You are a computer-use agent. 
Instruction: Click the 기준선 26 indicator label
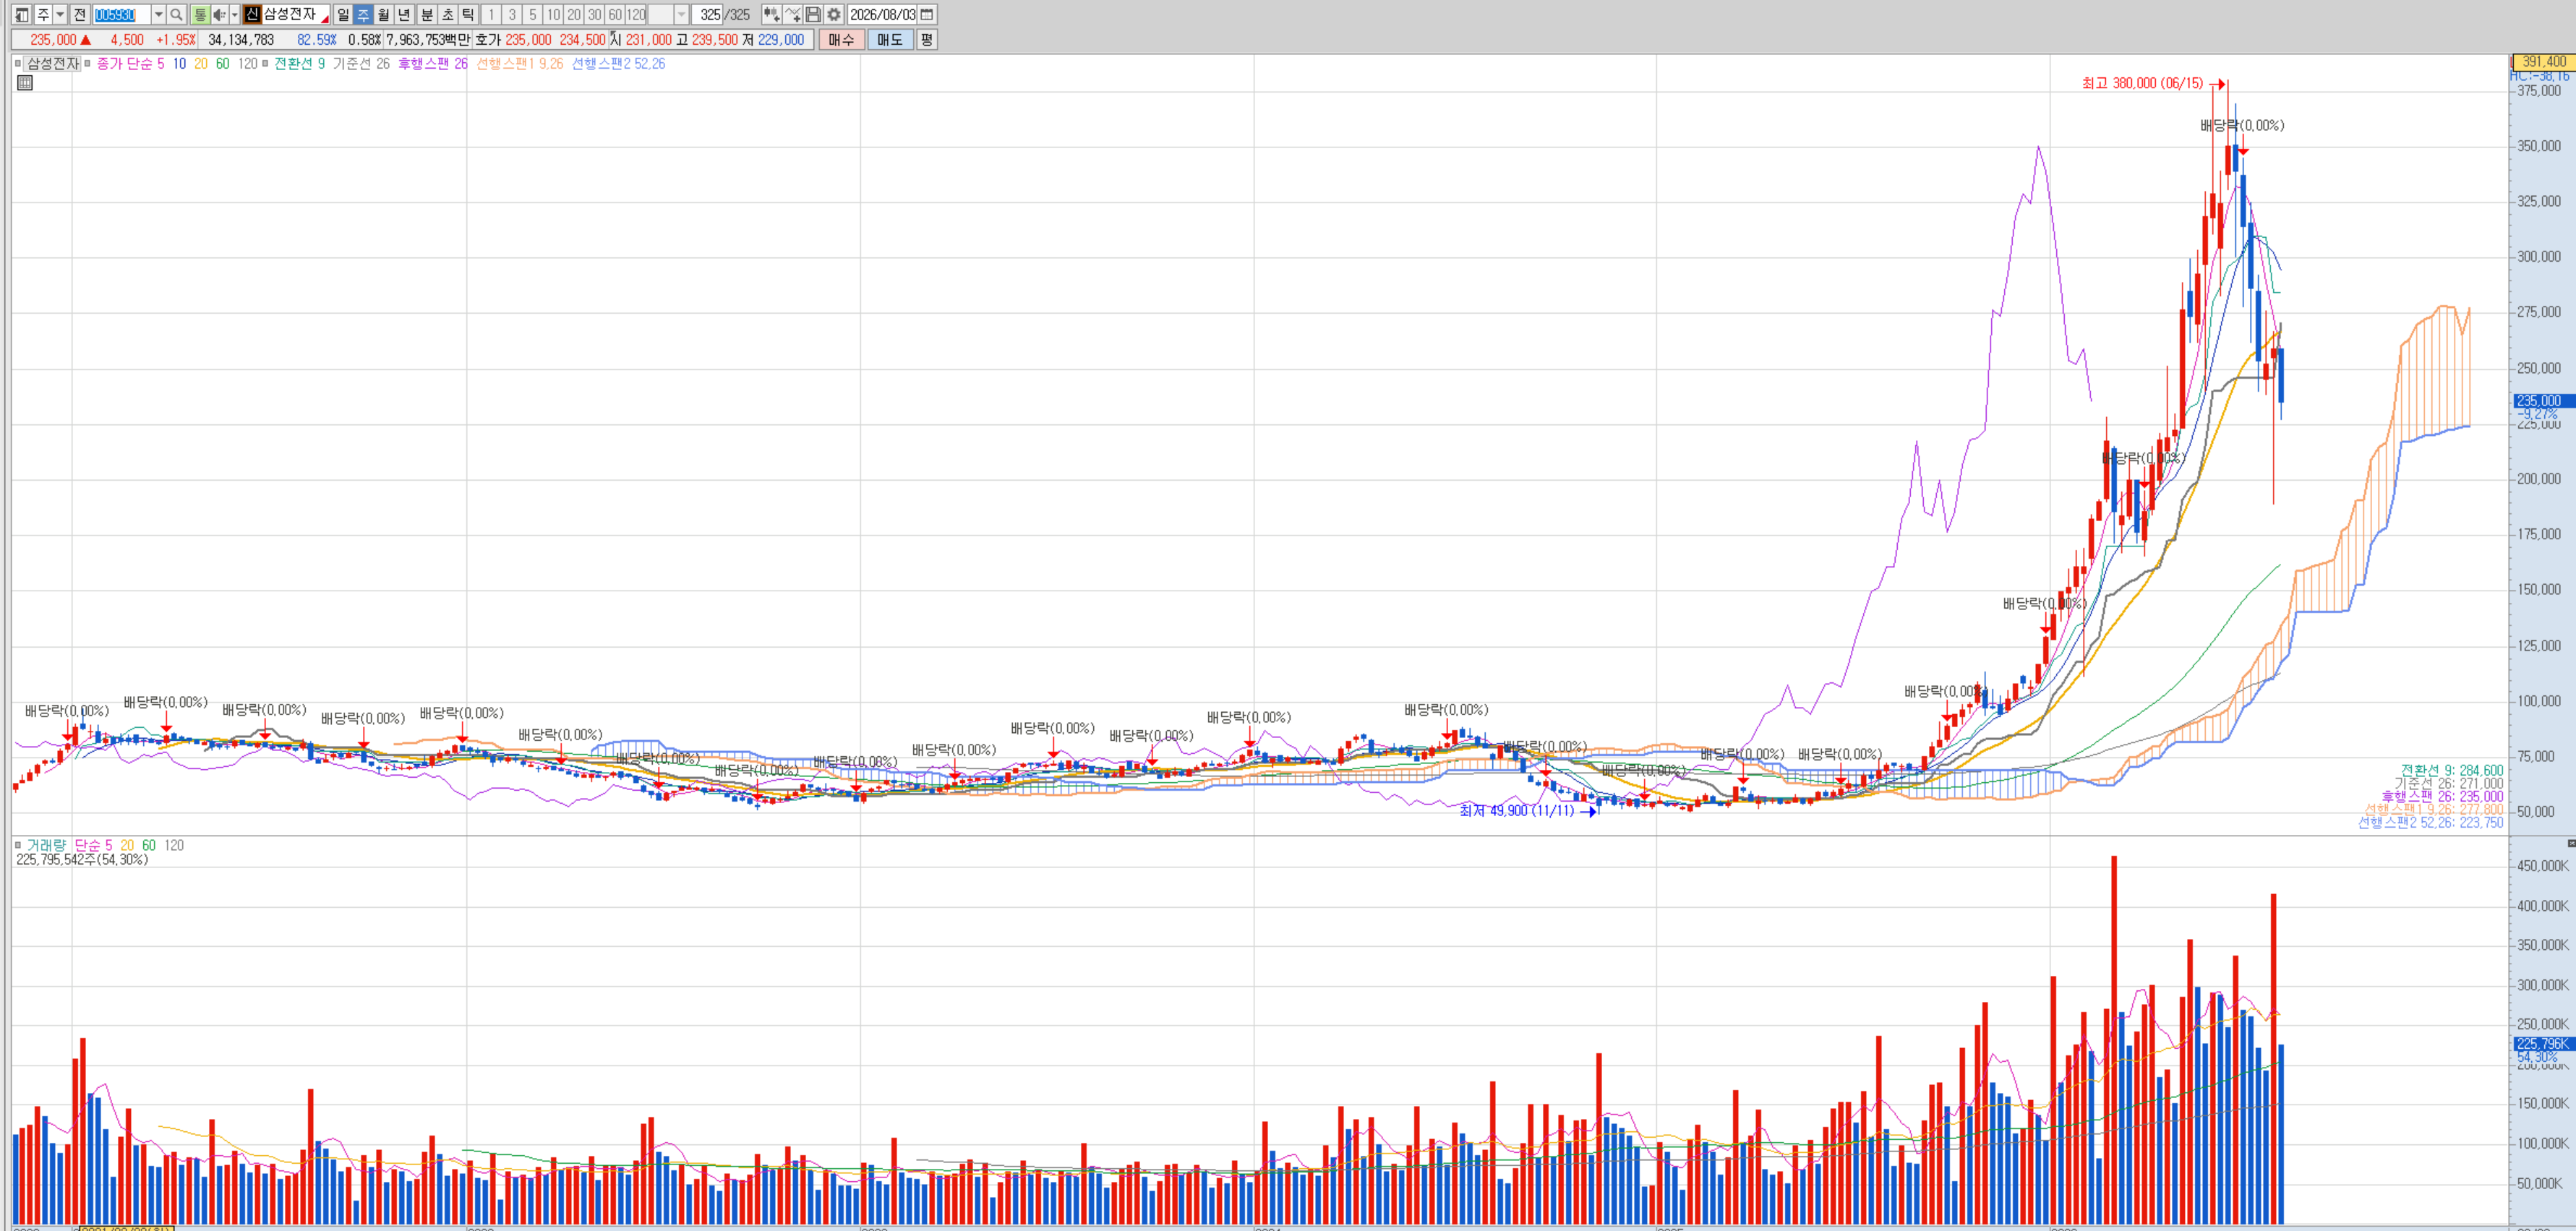(361, 63)
